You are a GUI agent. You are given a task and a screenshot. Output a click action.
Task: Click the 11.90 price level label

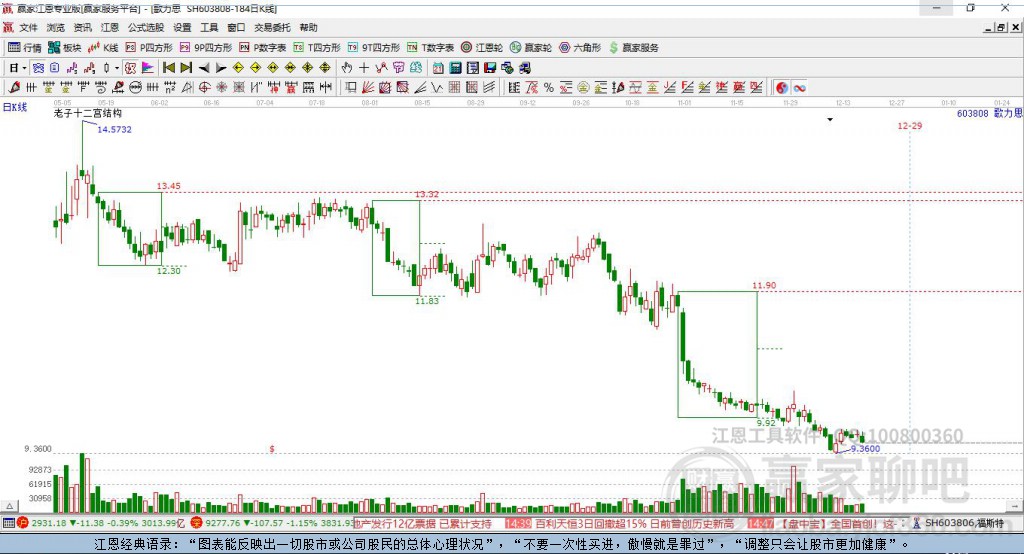tap(764, 285)
